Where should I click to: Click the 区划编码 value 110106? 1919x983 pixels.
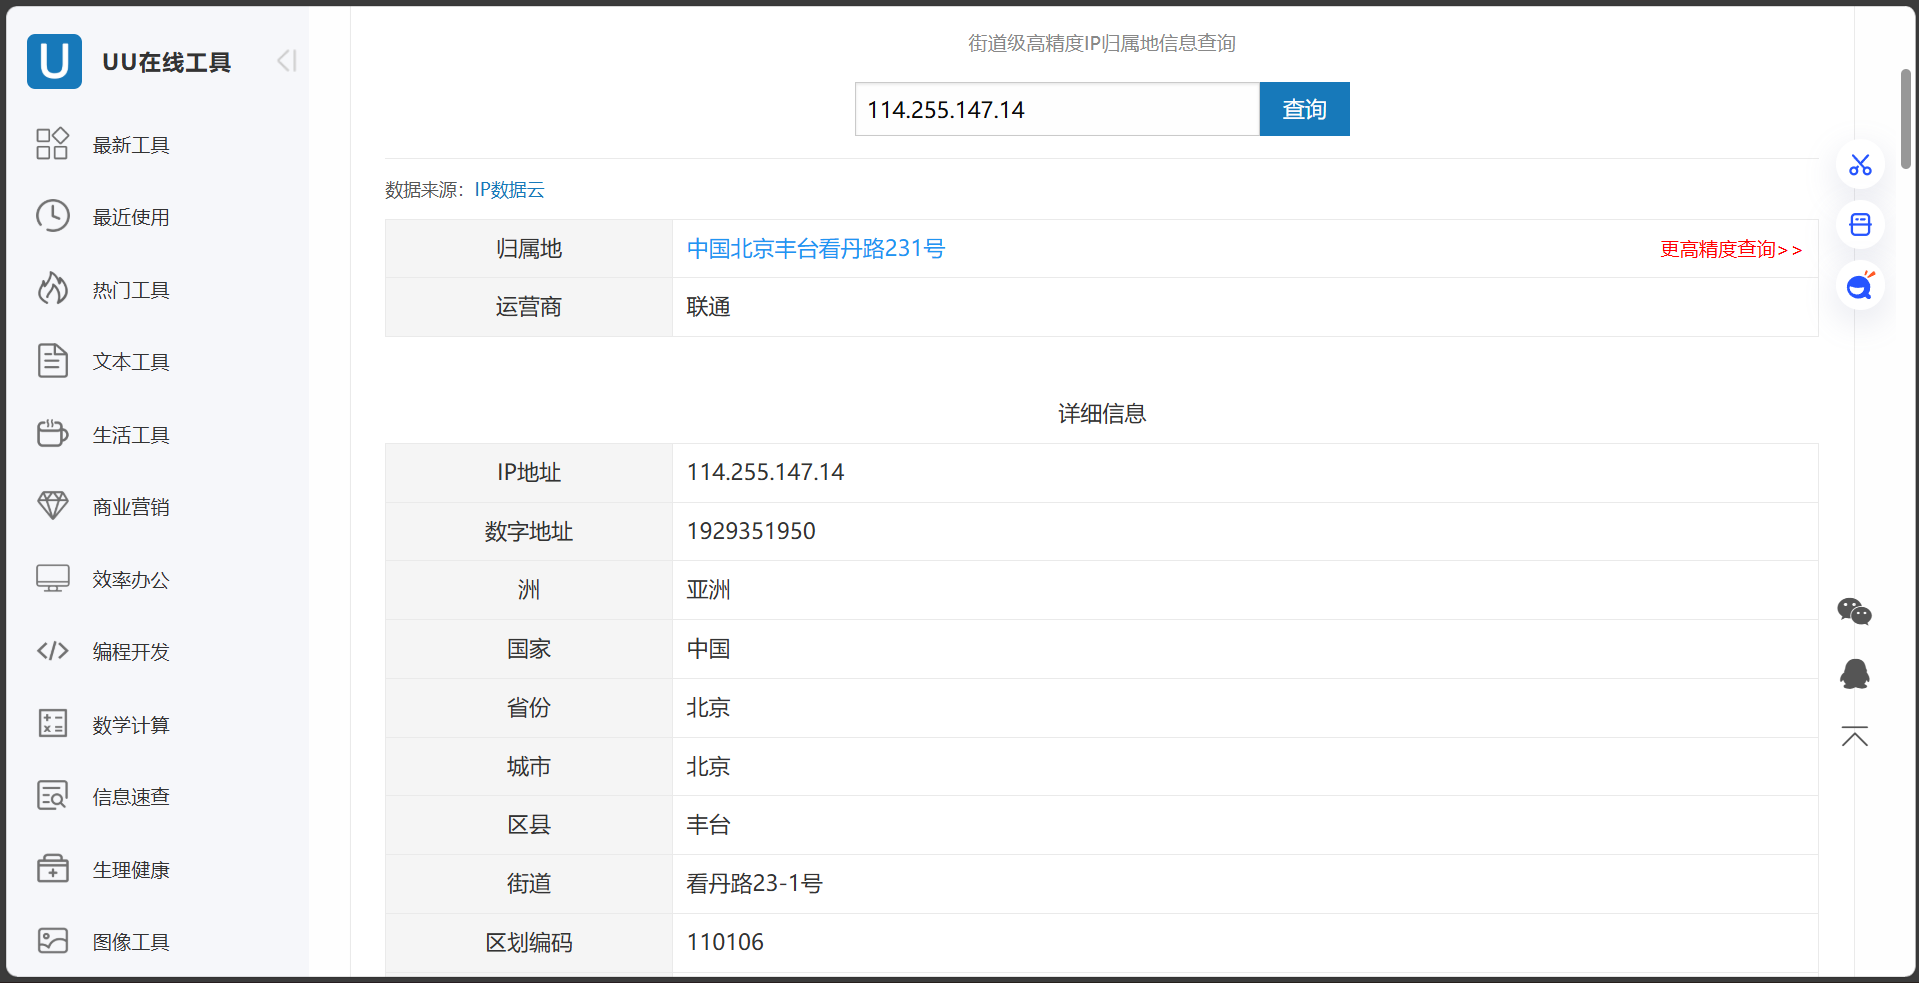[725, 942]
